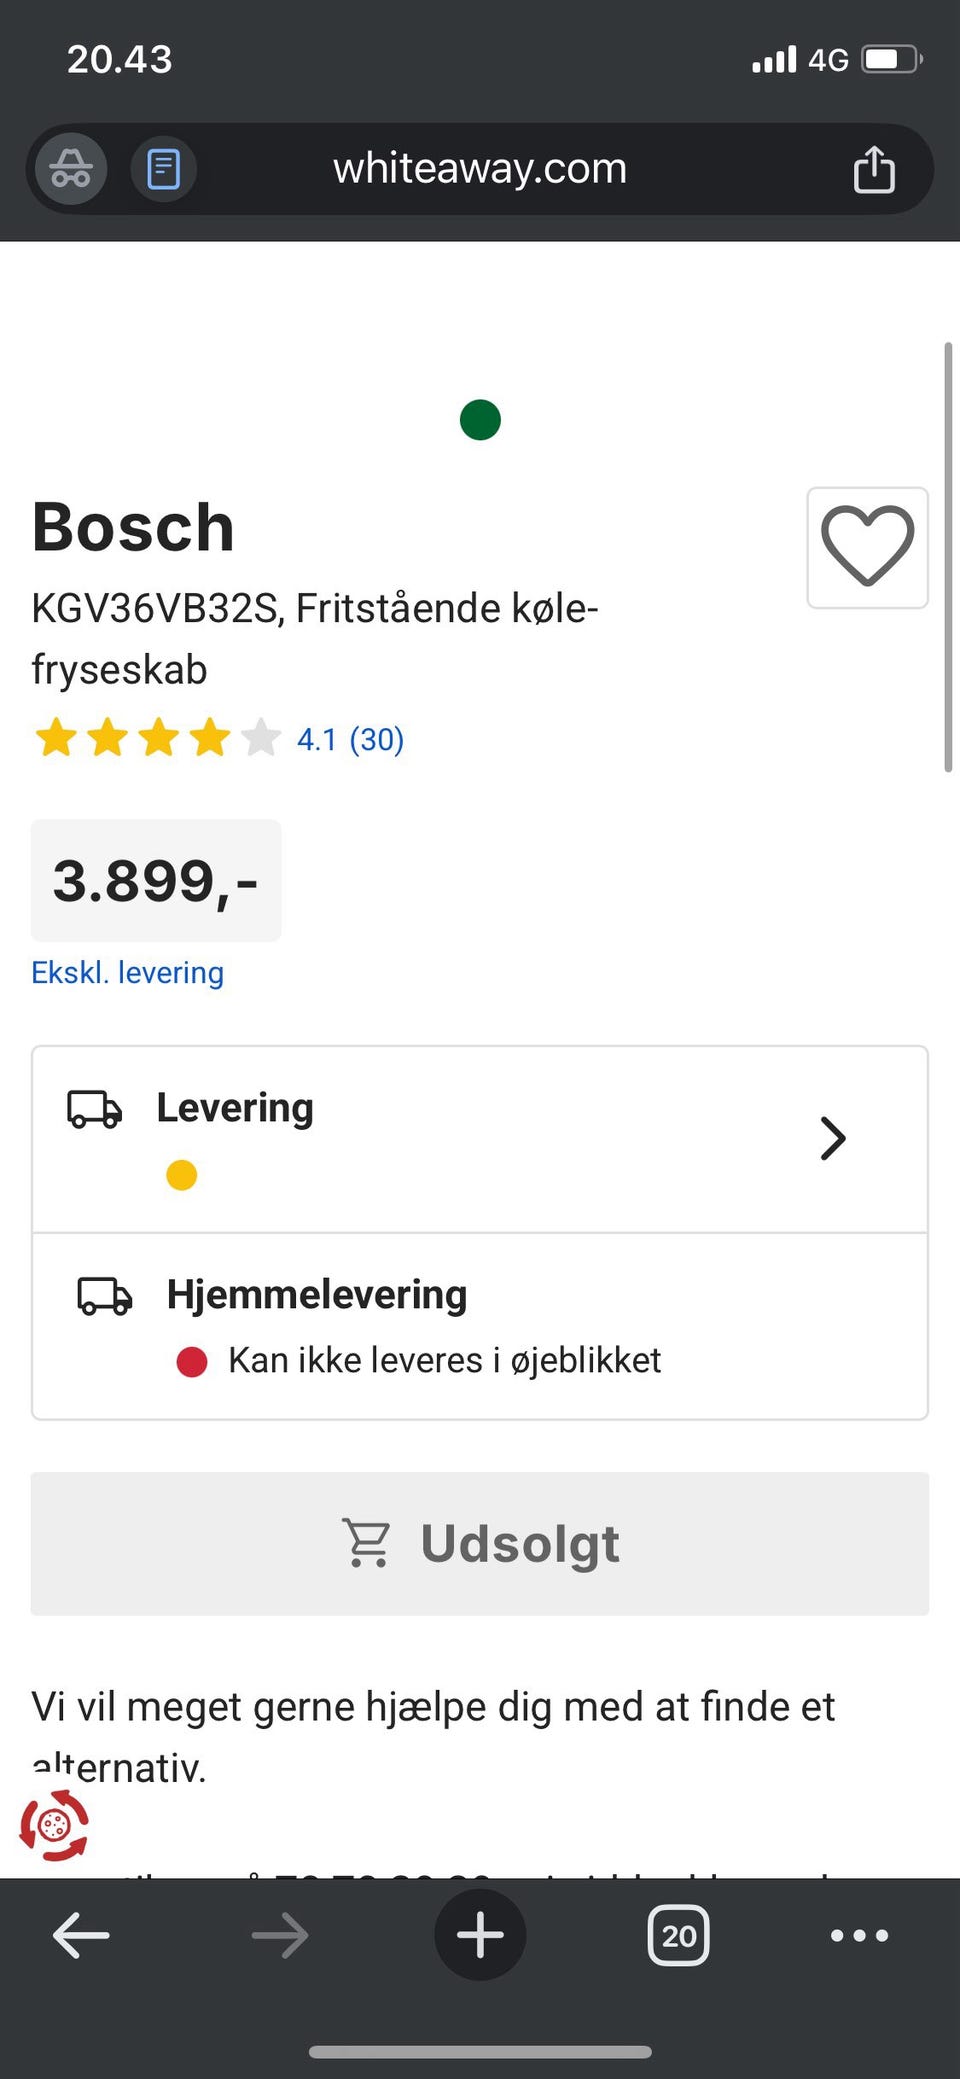Open the reader view icon
The image size is (960, 2079).
[x=163, y=169]
